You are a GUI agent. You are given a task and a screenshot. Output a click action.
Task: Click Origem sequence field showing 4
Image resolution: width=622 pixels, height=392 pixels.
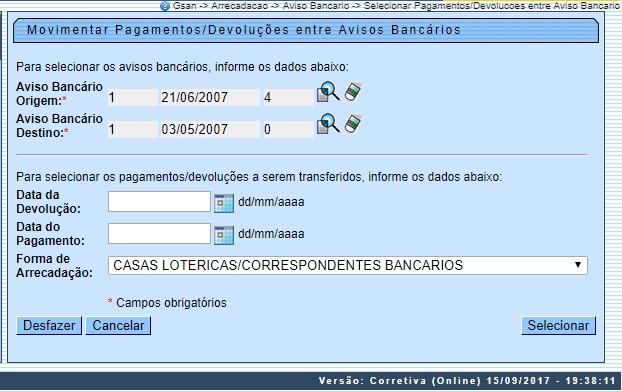tap(288, 97)
